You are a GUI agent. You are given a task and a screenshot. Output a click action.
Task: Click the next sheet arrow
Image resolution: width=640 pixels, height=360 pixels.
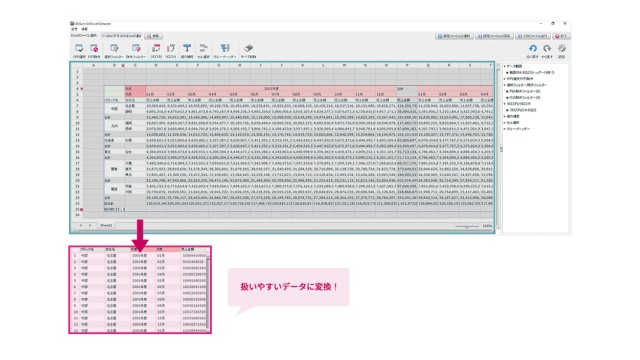click(x=90, y=225)
